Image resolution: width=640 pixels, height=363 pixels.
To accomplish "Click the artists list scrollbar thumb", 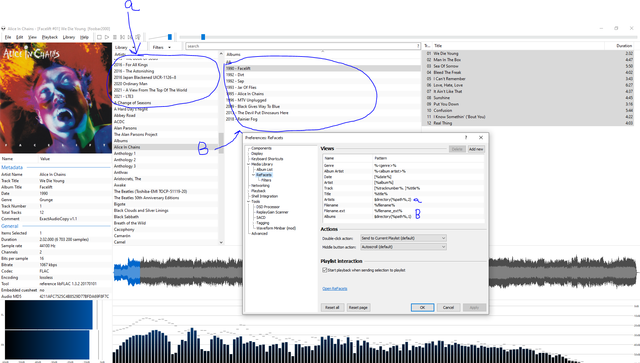I will [221, 143].
